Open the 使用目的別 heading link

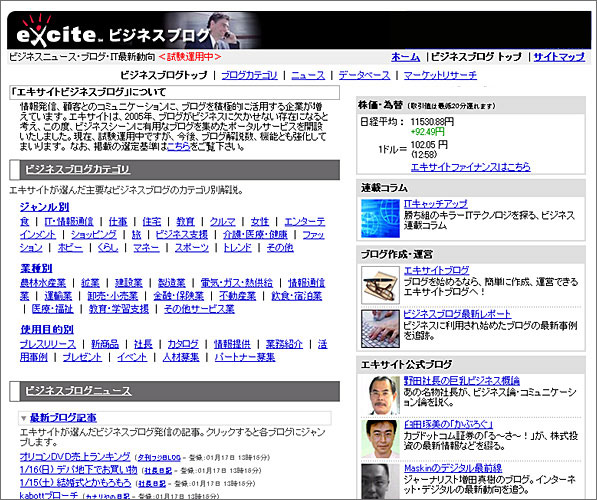pyautogui.click(x=47, y=329)
